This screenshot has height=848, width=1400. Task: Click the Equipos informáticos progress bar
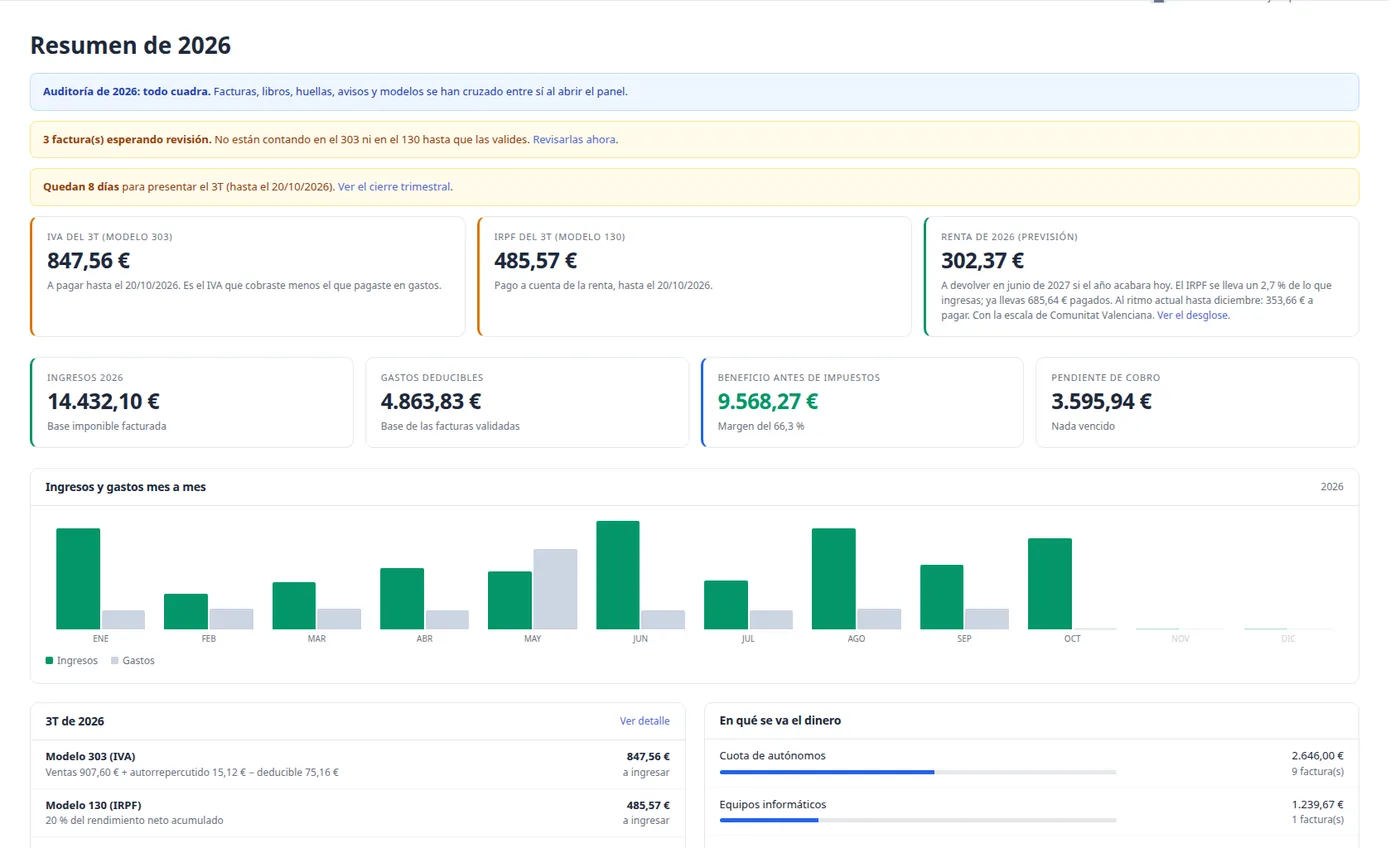(x=918, y=821)
